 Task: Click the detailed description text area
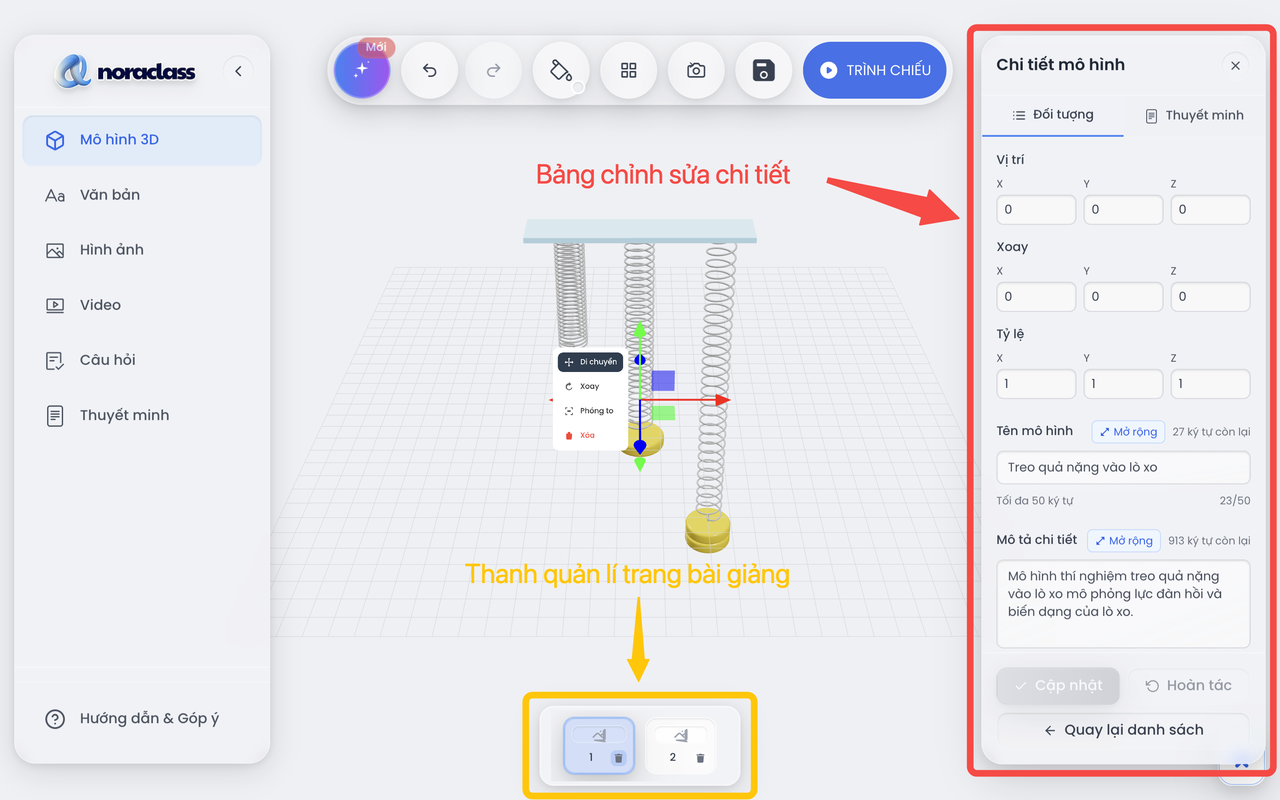click(x=1123, y=604)
